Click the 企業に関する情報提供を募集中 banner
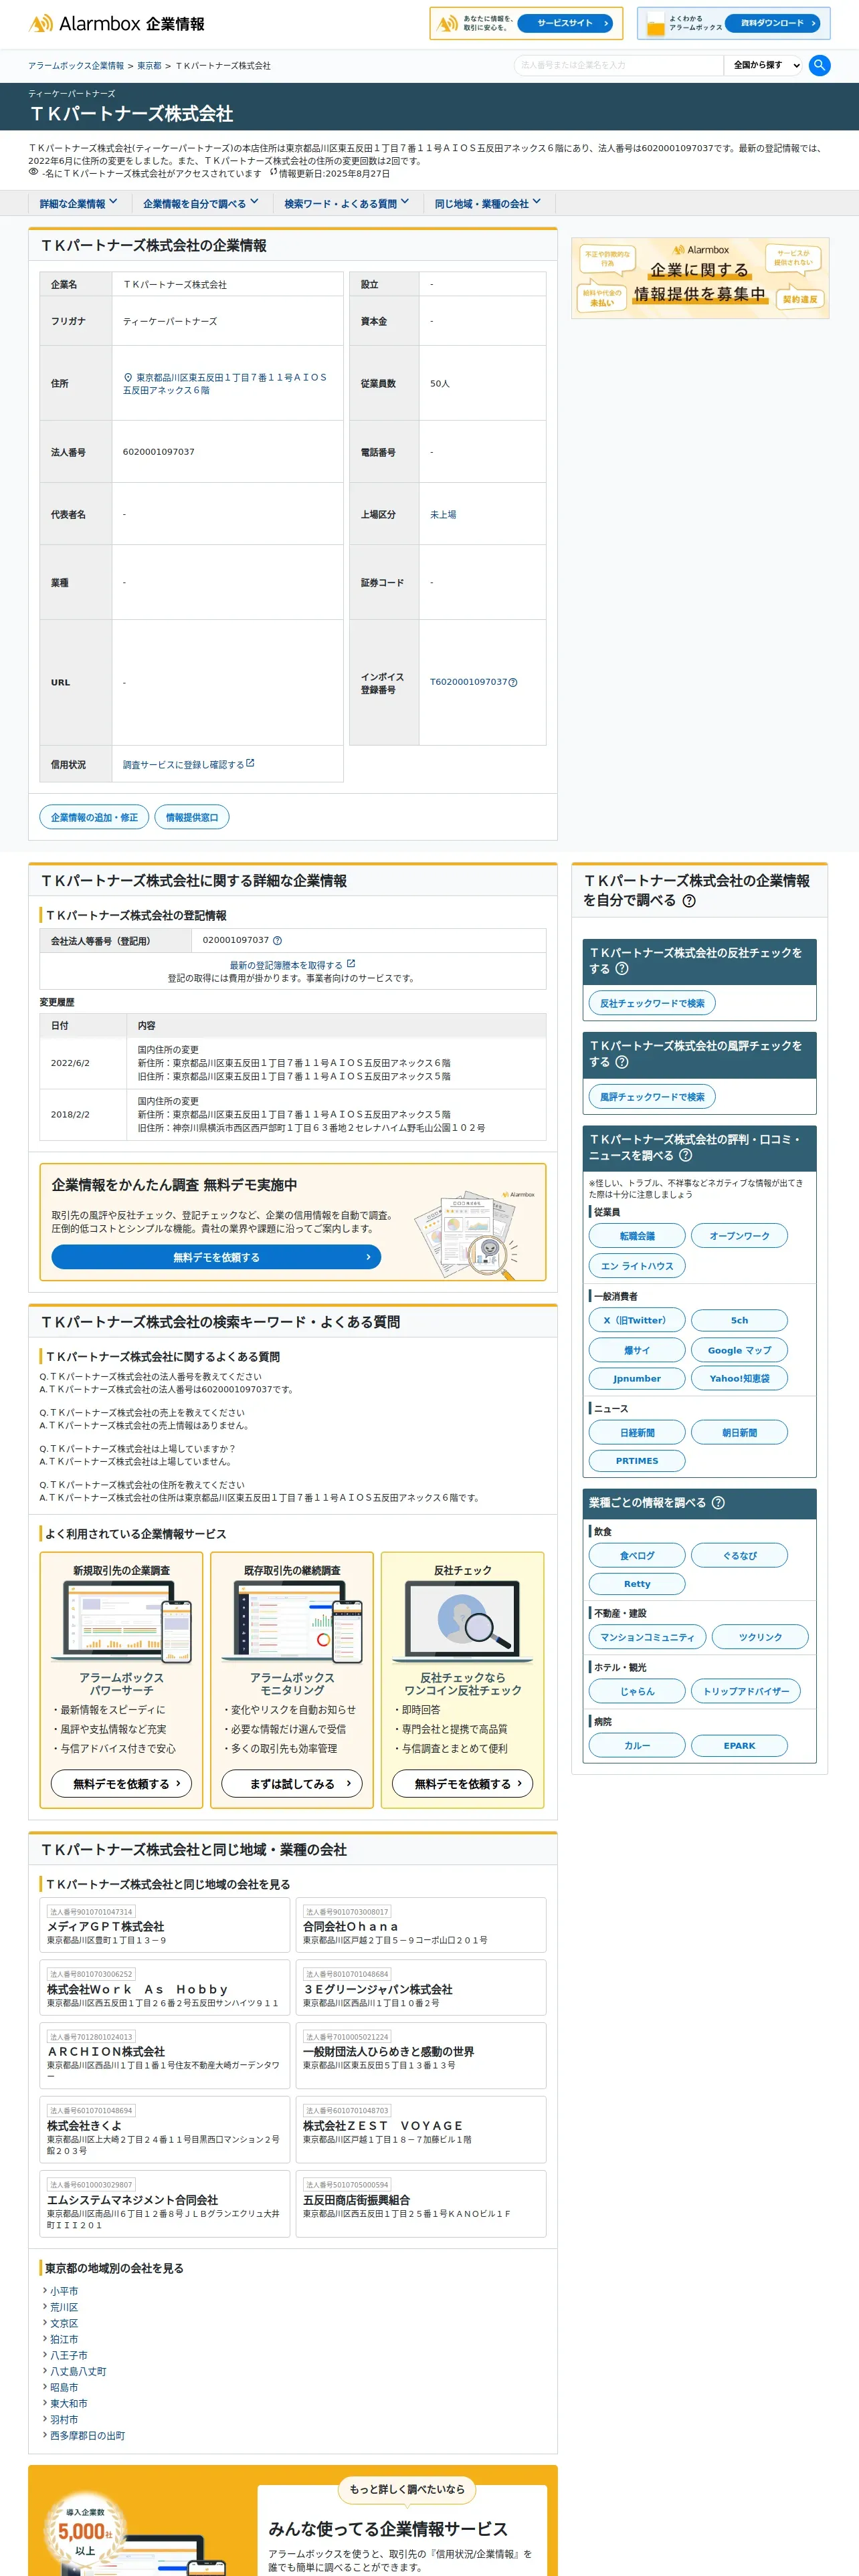859x2576 pixels. [700, 278]
